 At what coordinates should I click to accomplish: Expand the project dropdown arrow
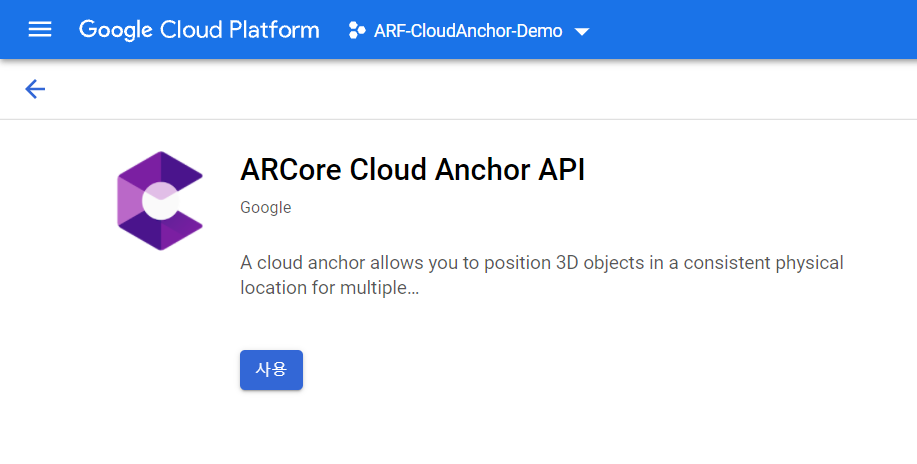pos(582,32)
